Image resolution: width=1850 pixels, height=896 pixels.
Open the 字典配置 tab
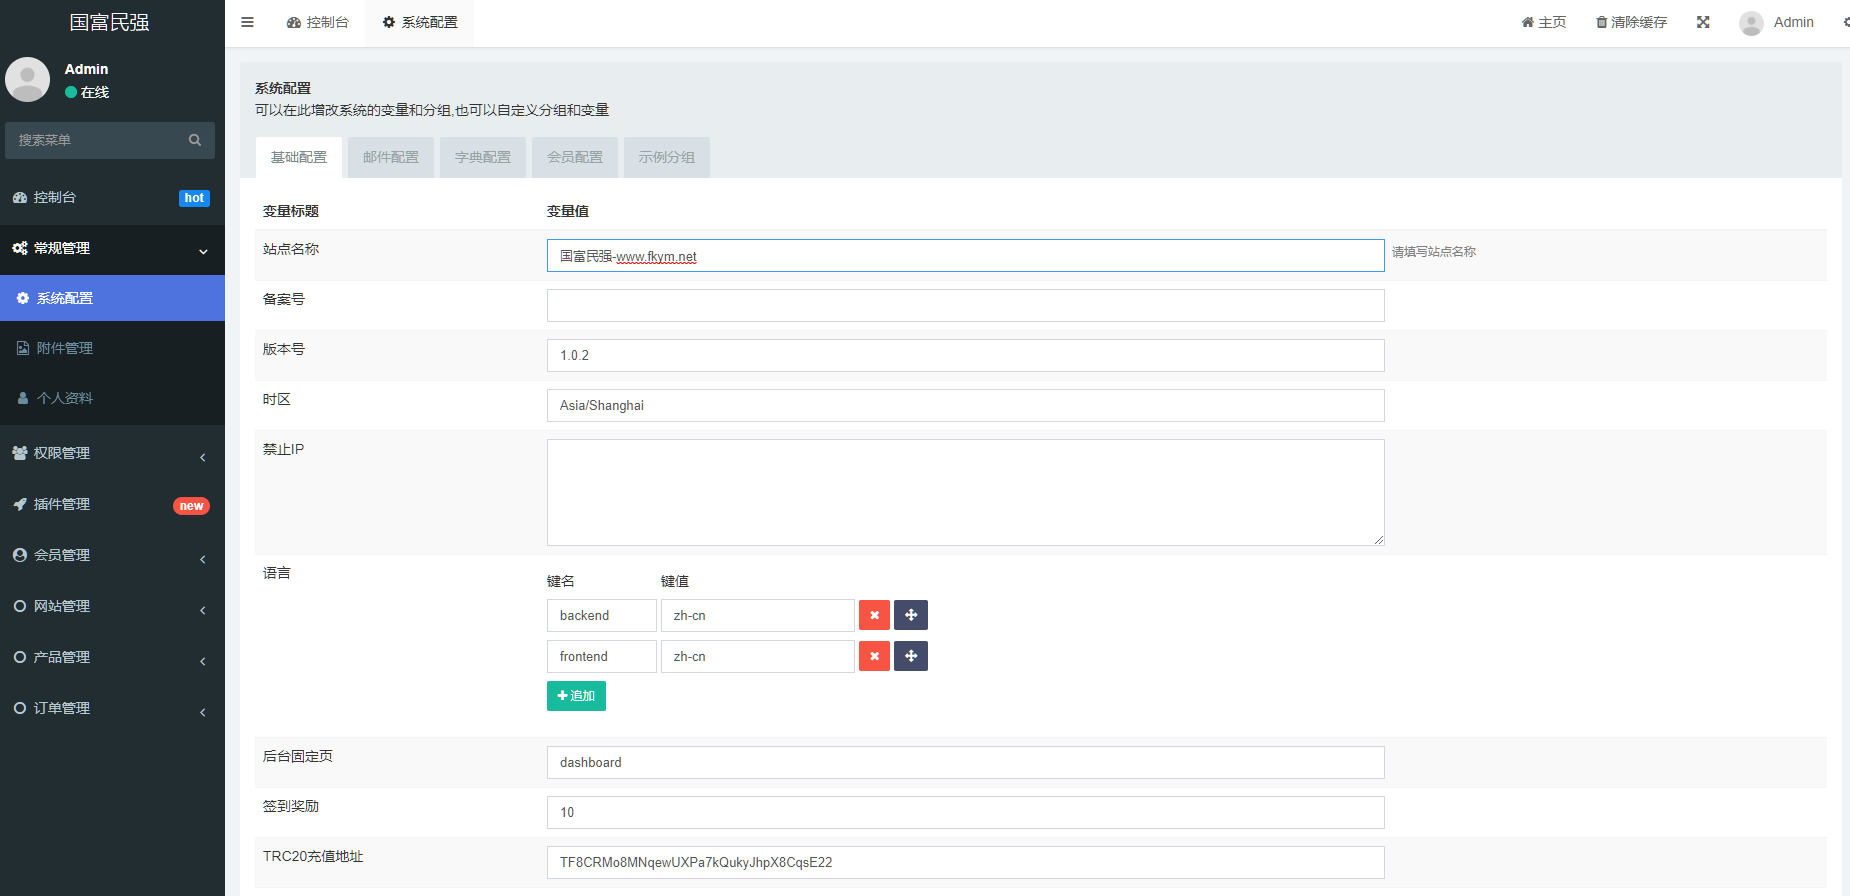pos(483,157)
